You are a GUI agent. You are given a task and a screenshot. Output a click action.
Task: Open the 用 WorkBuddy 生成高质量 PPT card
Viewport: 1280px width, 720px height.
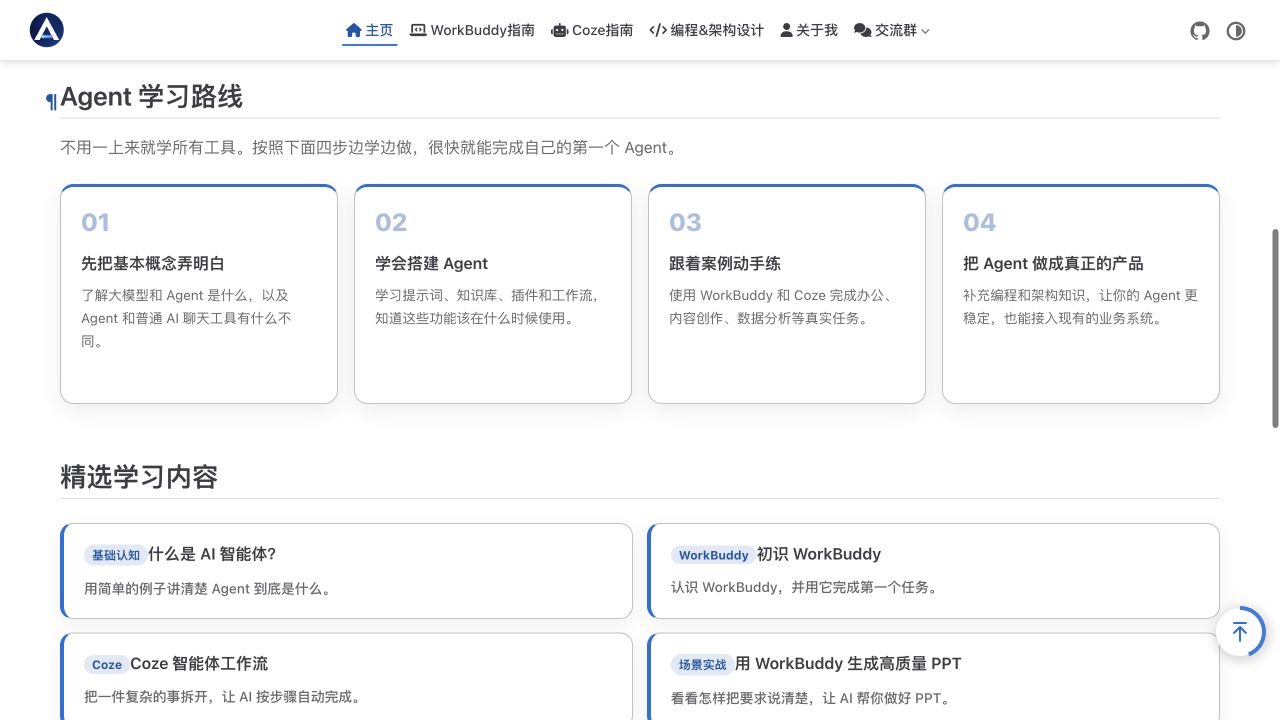pos(933,676)
